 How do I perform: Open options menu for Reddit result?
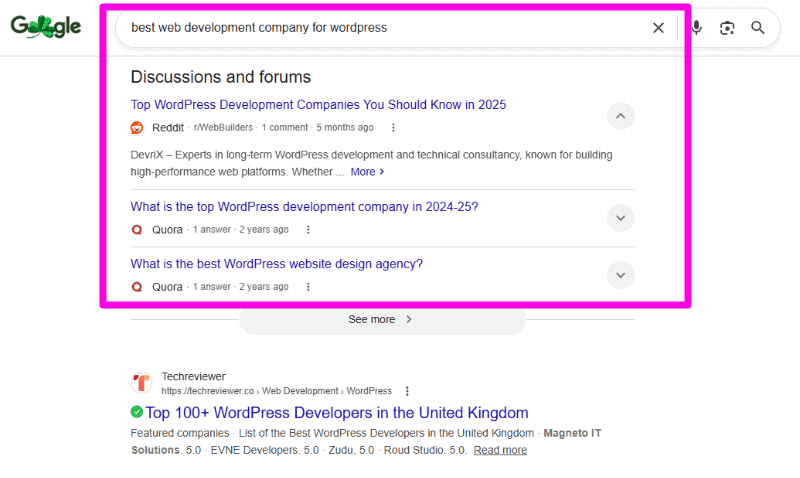click(393, 128)
